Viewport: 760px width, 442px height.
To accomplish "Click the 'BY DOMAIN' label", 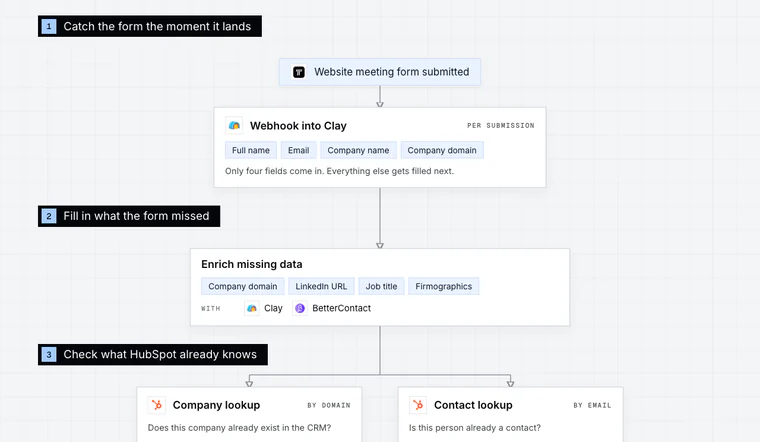I will pos(329,405).
